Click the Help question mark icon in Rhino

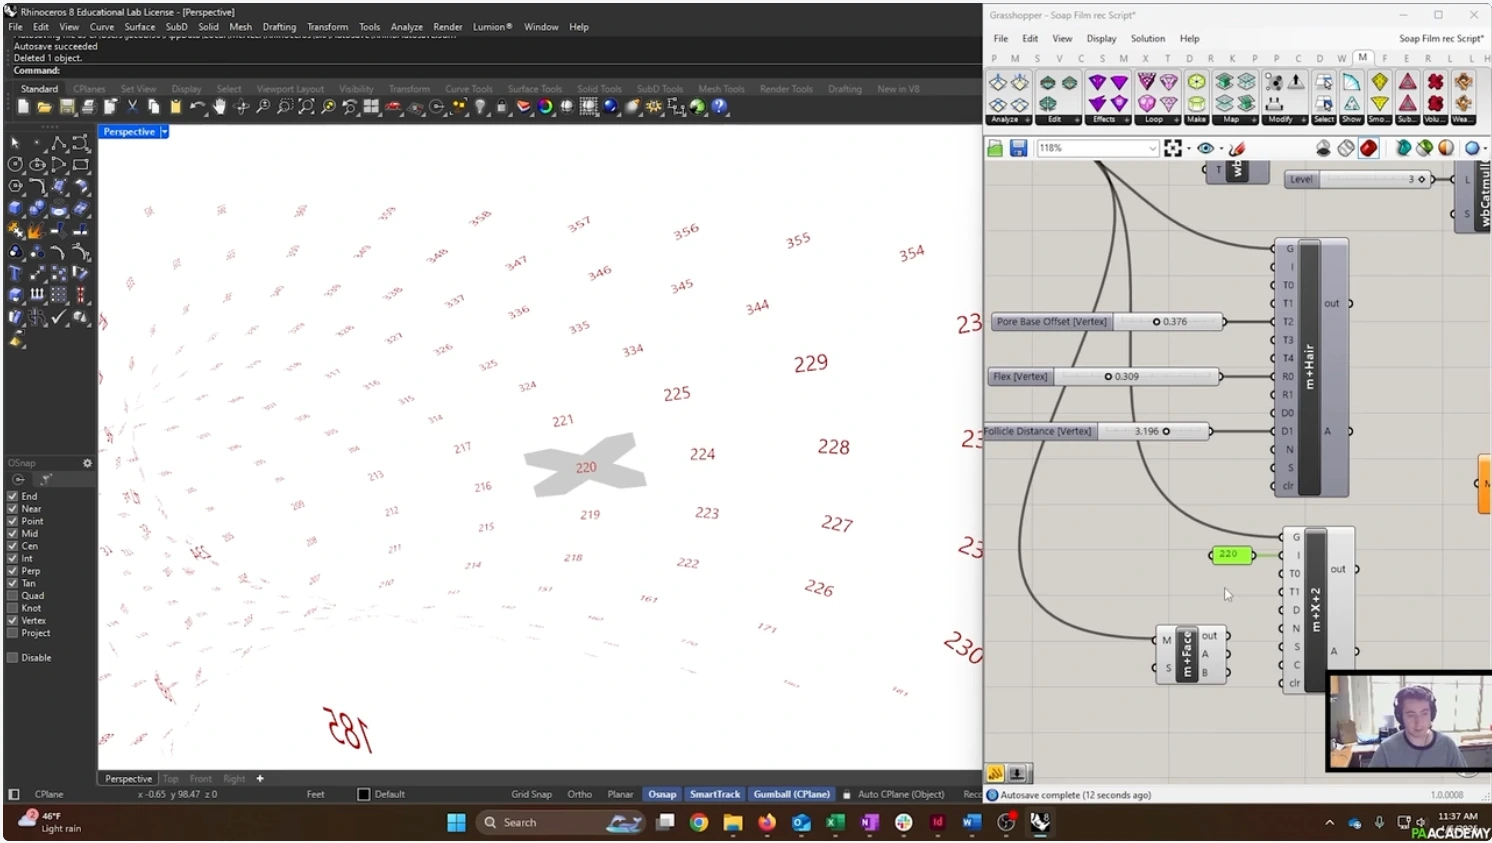pyautogui.click(x=719, y=106)
